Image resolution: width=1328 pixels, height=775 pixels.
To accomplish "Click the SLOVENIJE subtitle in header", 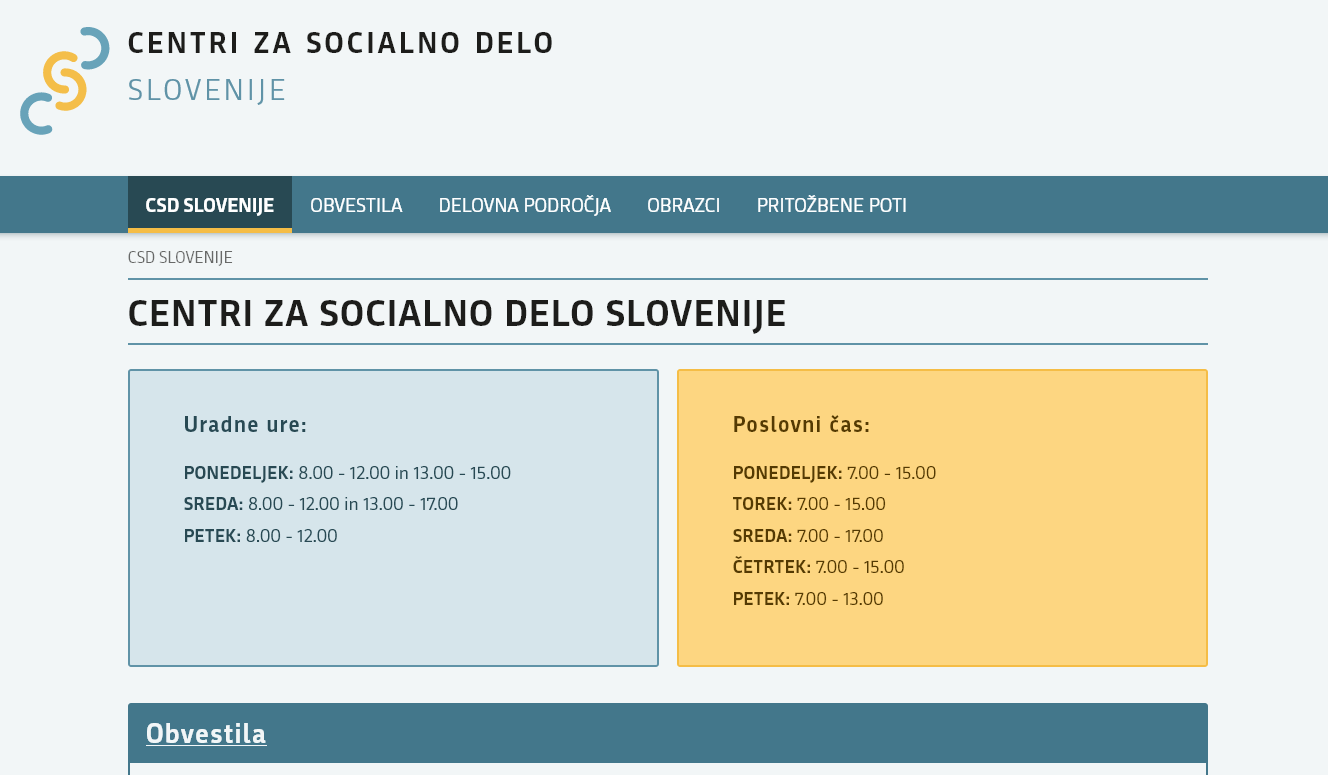I will pyautogui.click(x=207, y=90).
